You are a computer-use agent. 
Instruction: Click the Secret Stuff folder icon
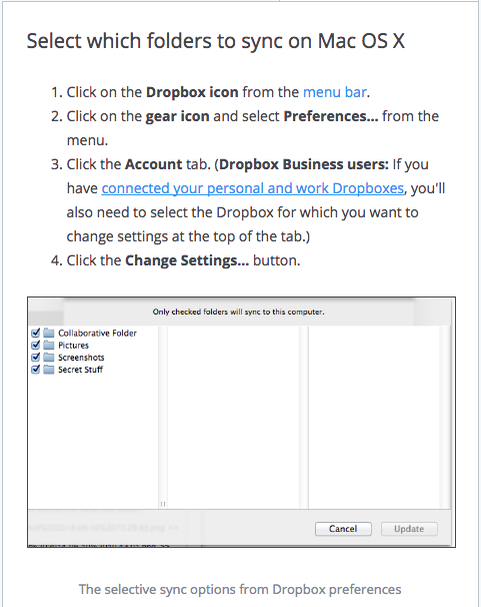(49, 369)
